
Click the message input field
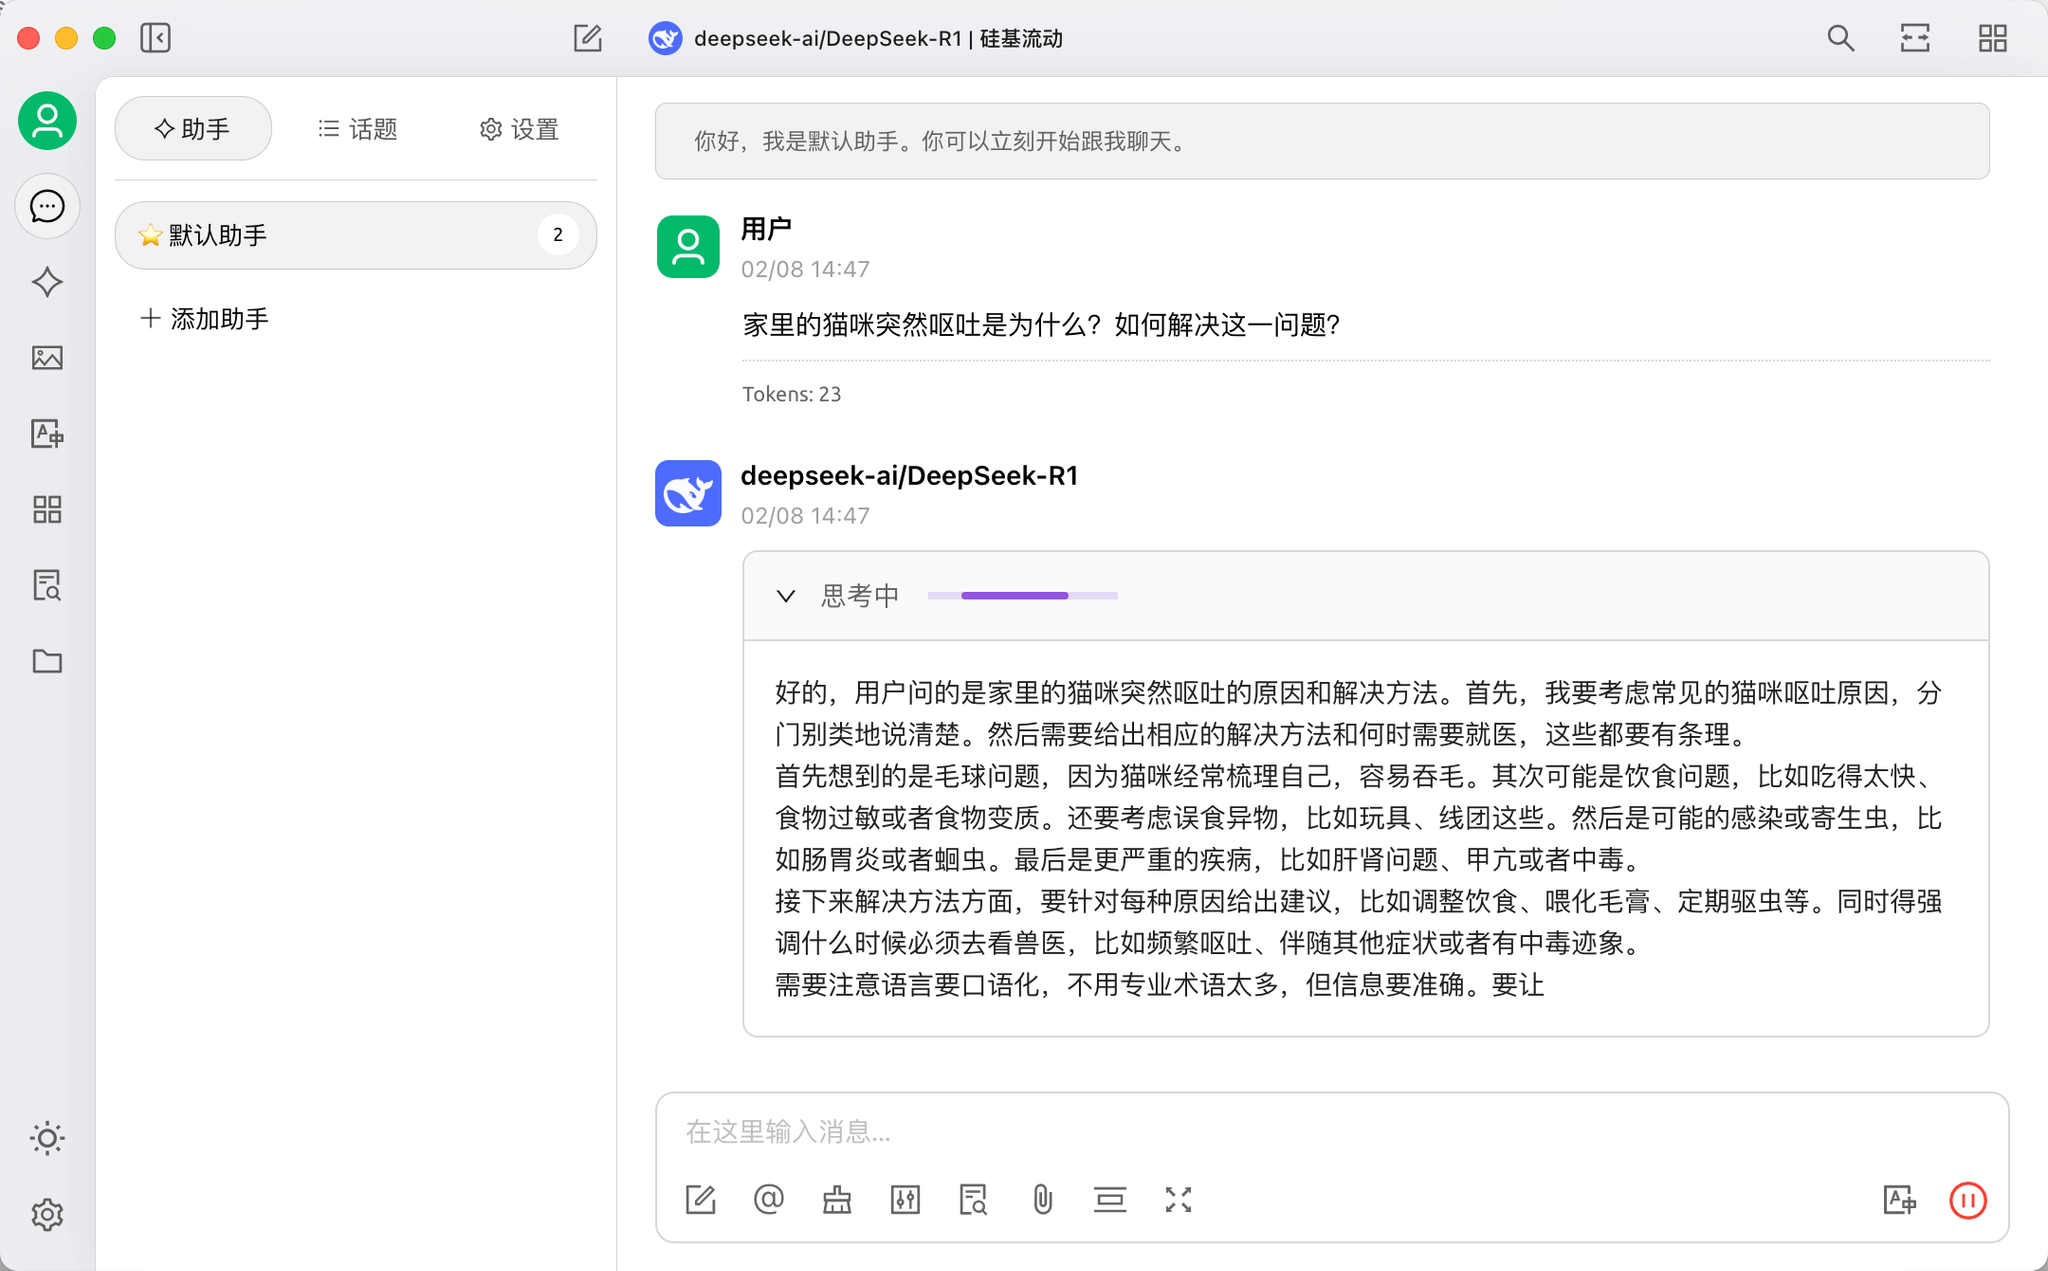(x=1331, y=1131)
